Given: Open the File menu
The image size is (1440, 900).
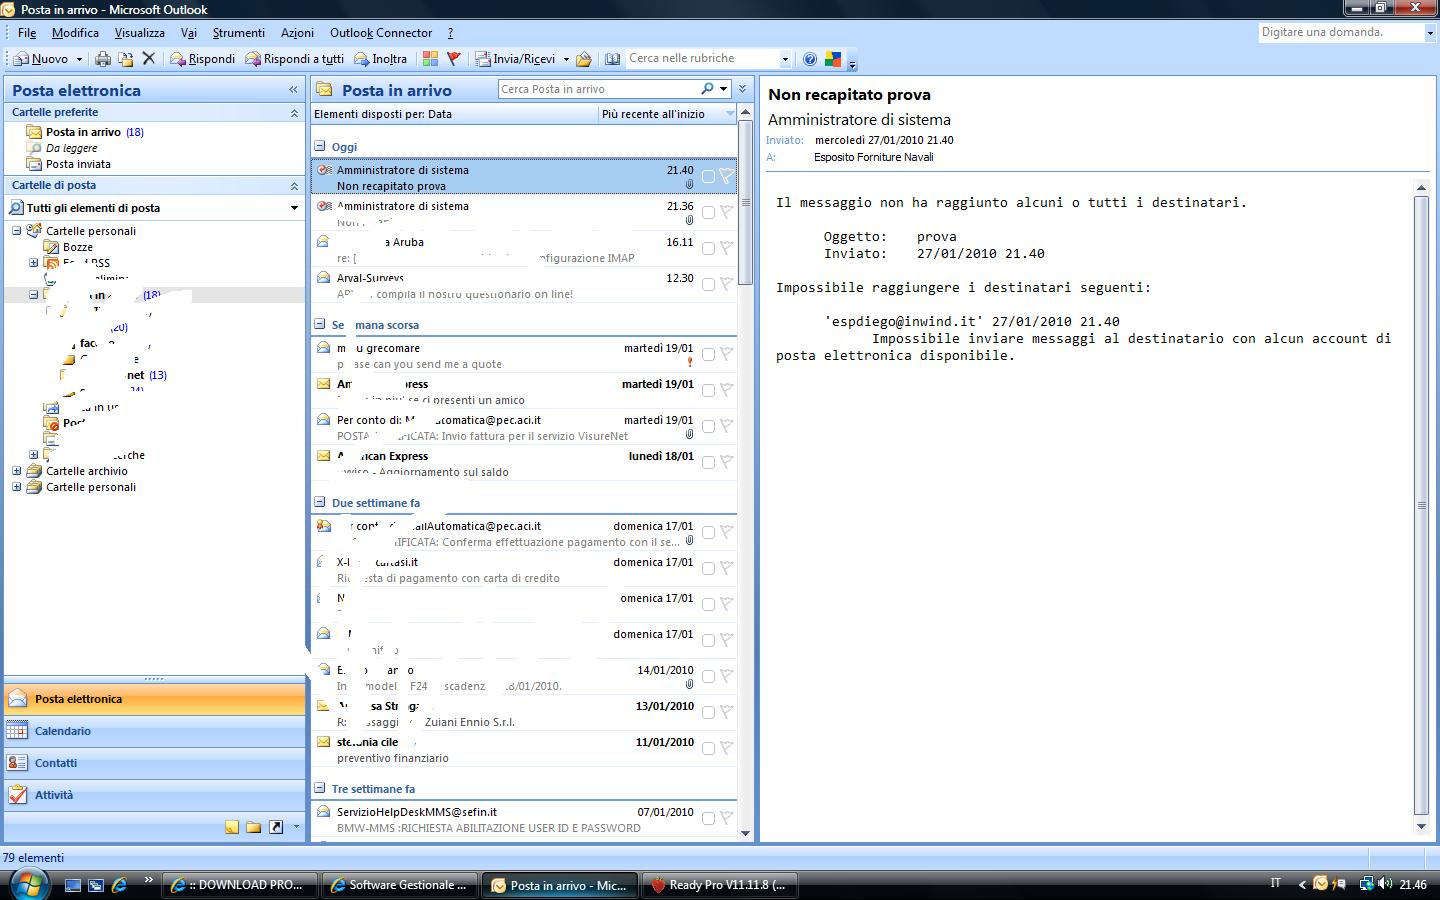Looking at the screenshot, I should [27, 33].
